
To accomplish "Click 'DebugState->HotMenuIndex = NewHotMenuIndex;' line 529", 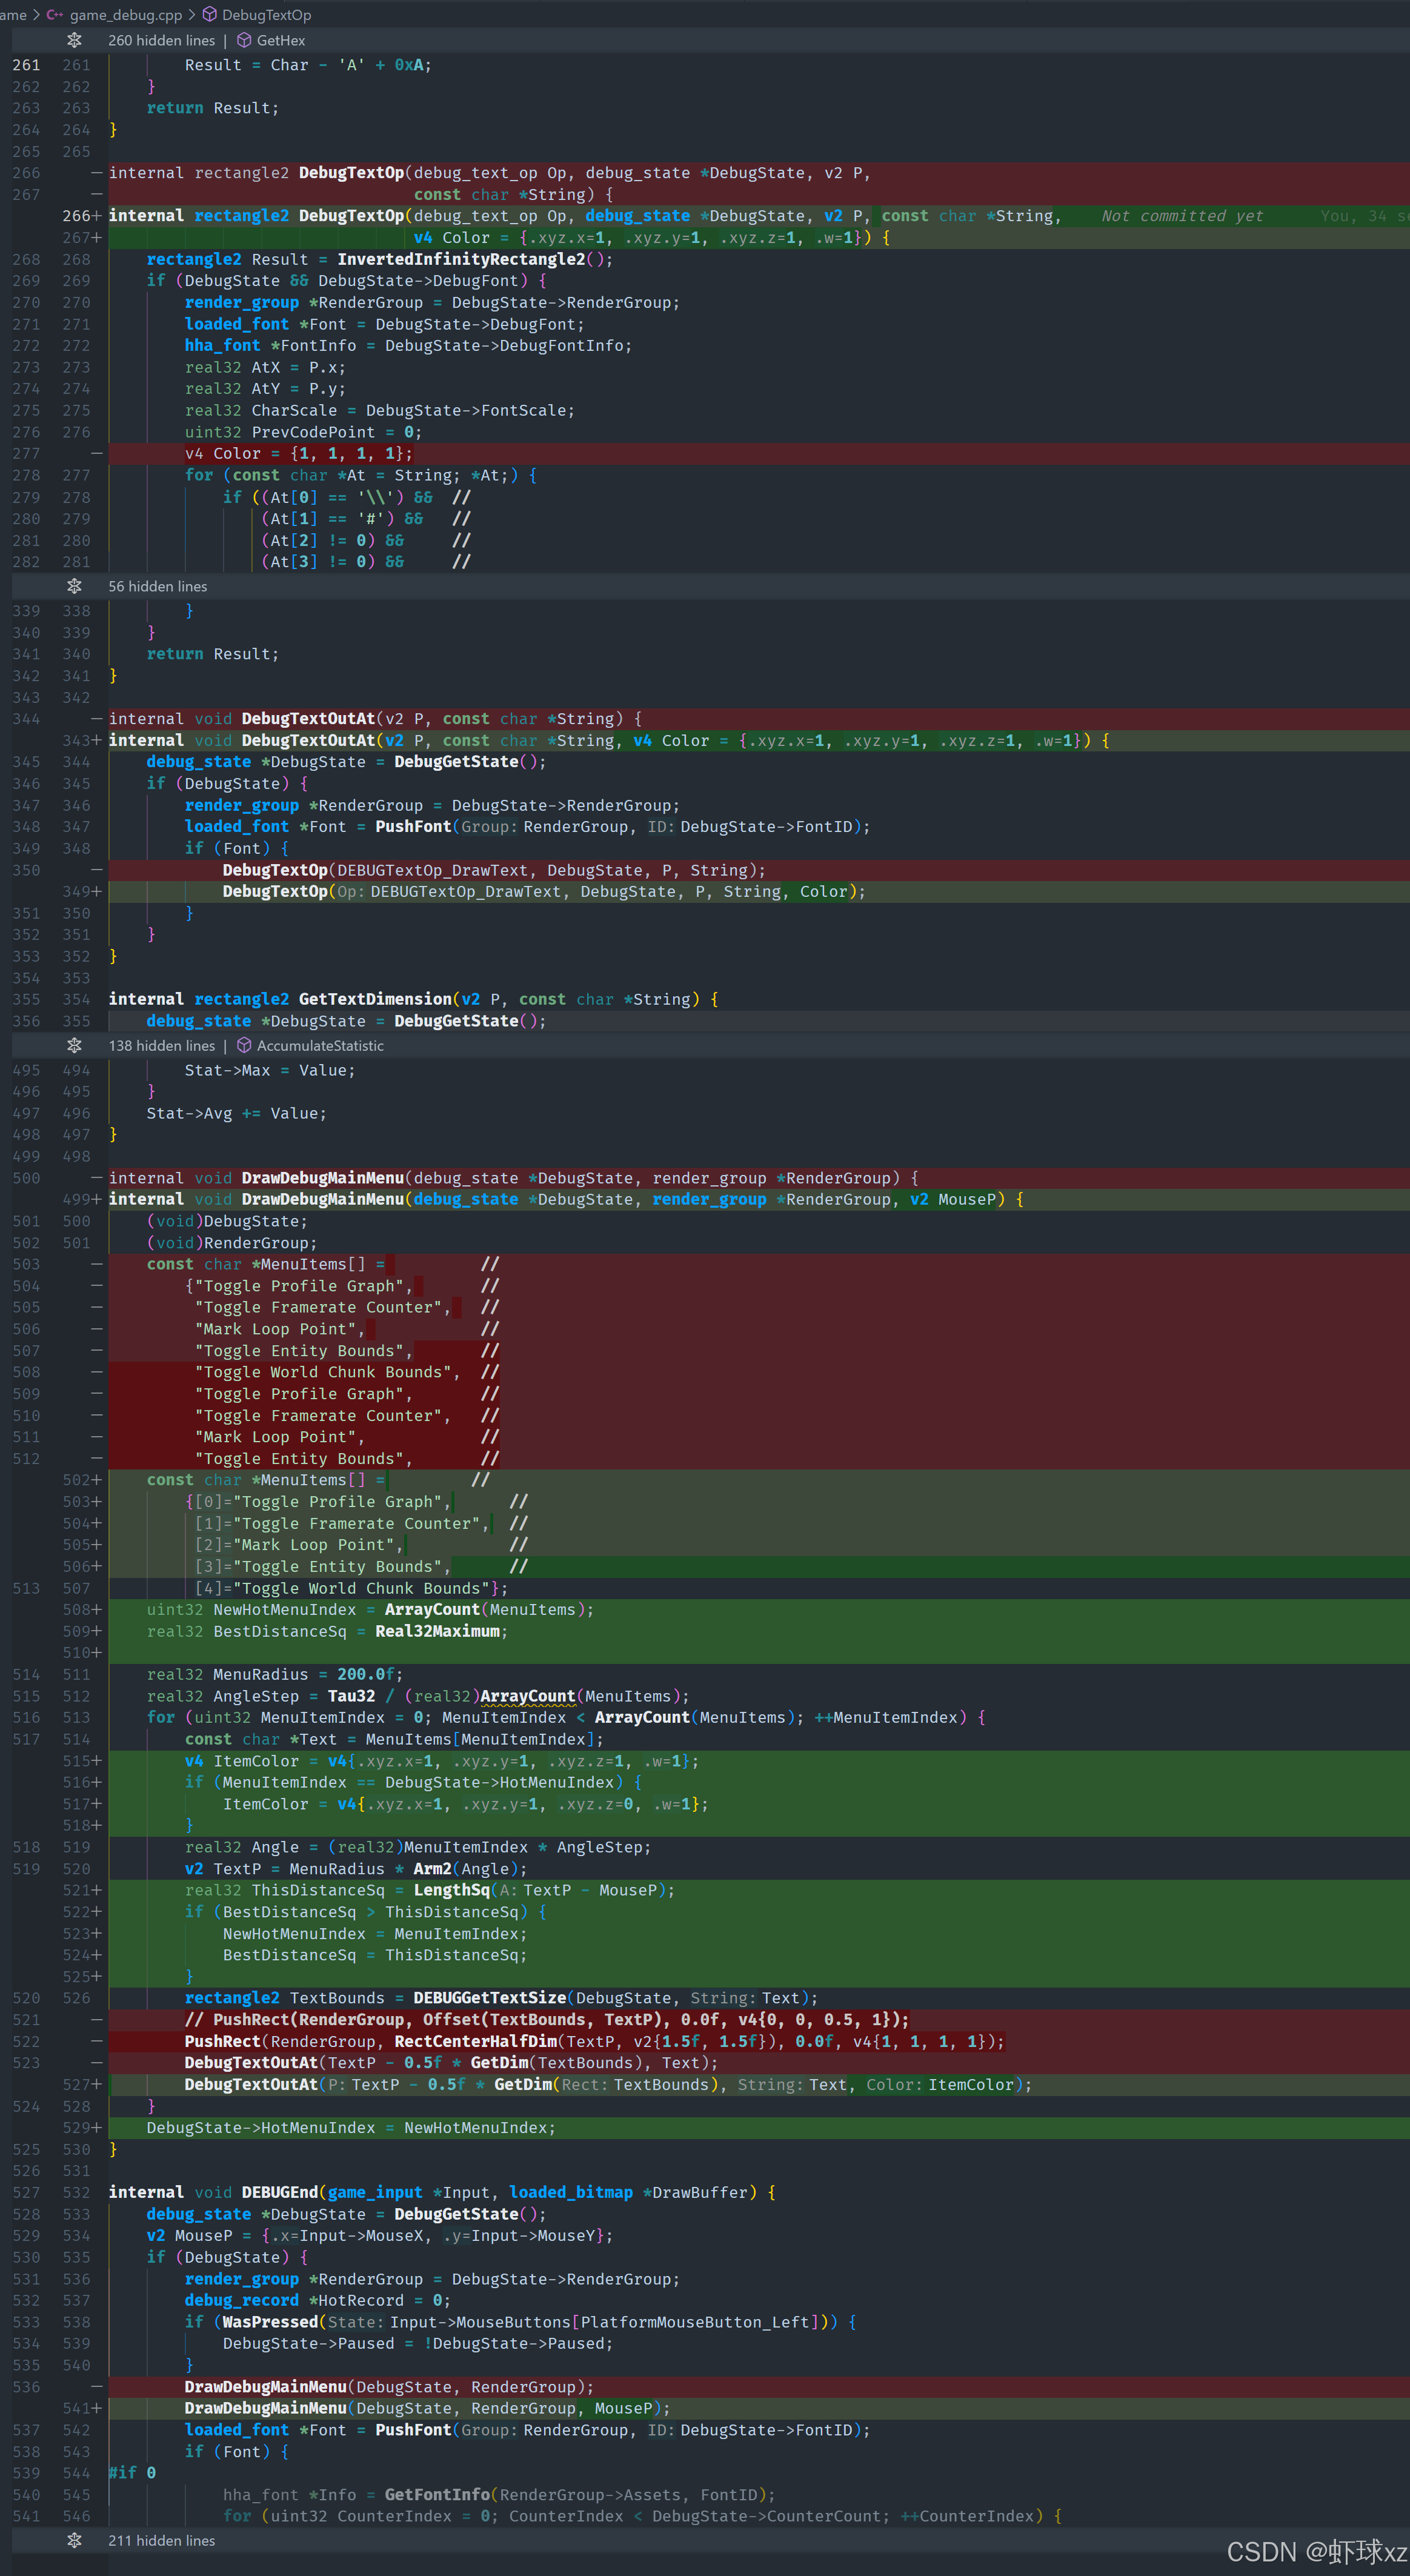I will pos(351,2128).
